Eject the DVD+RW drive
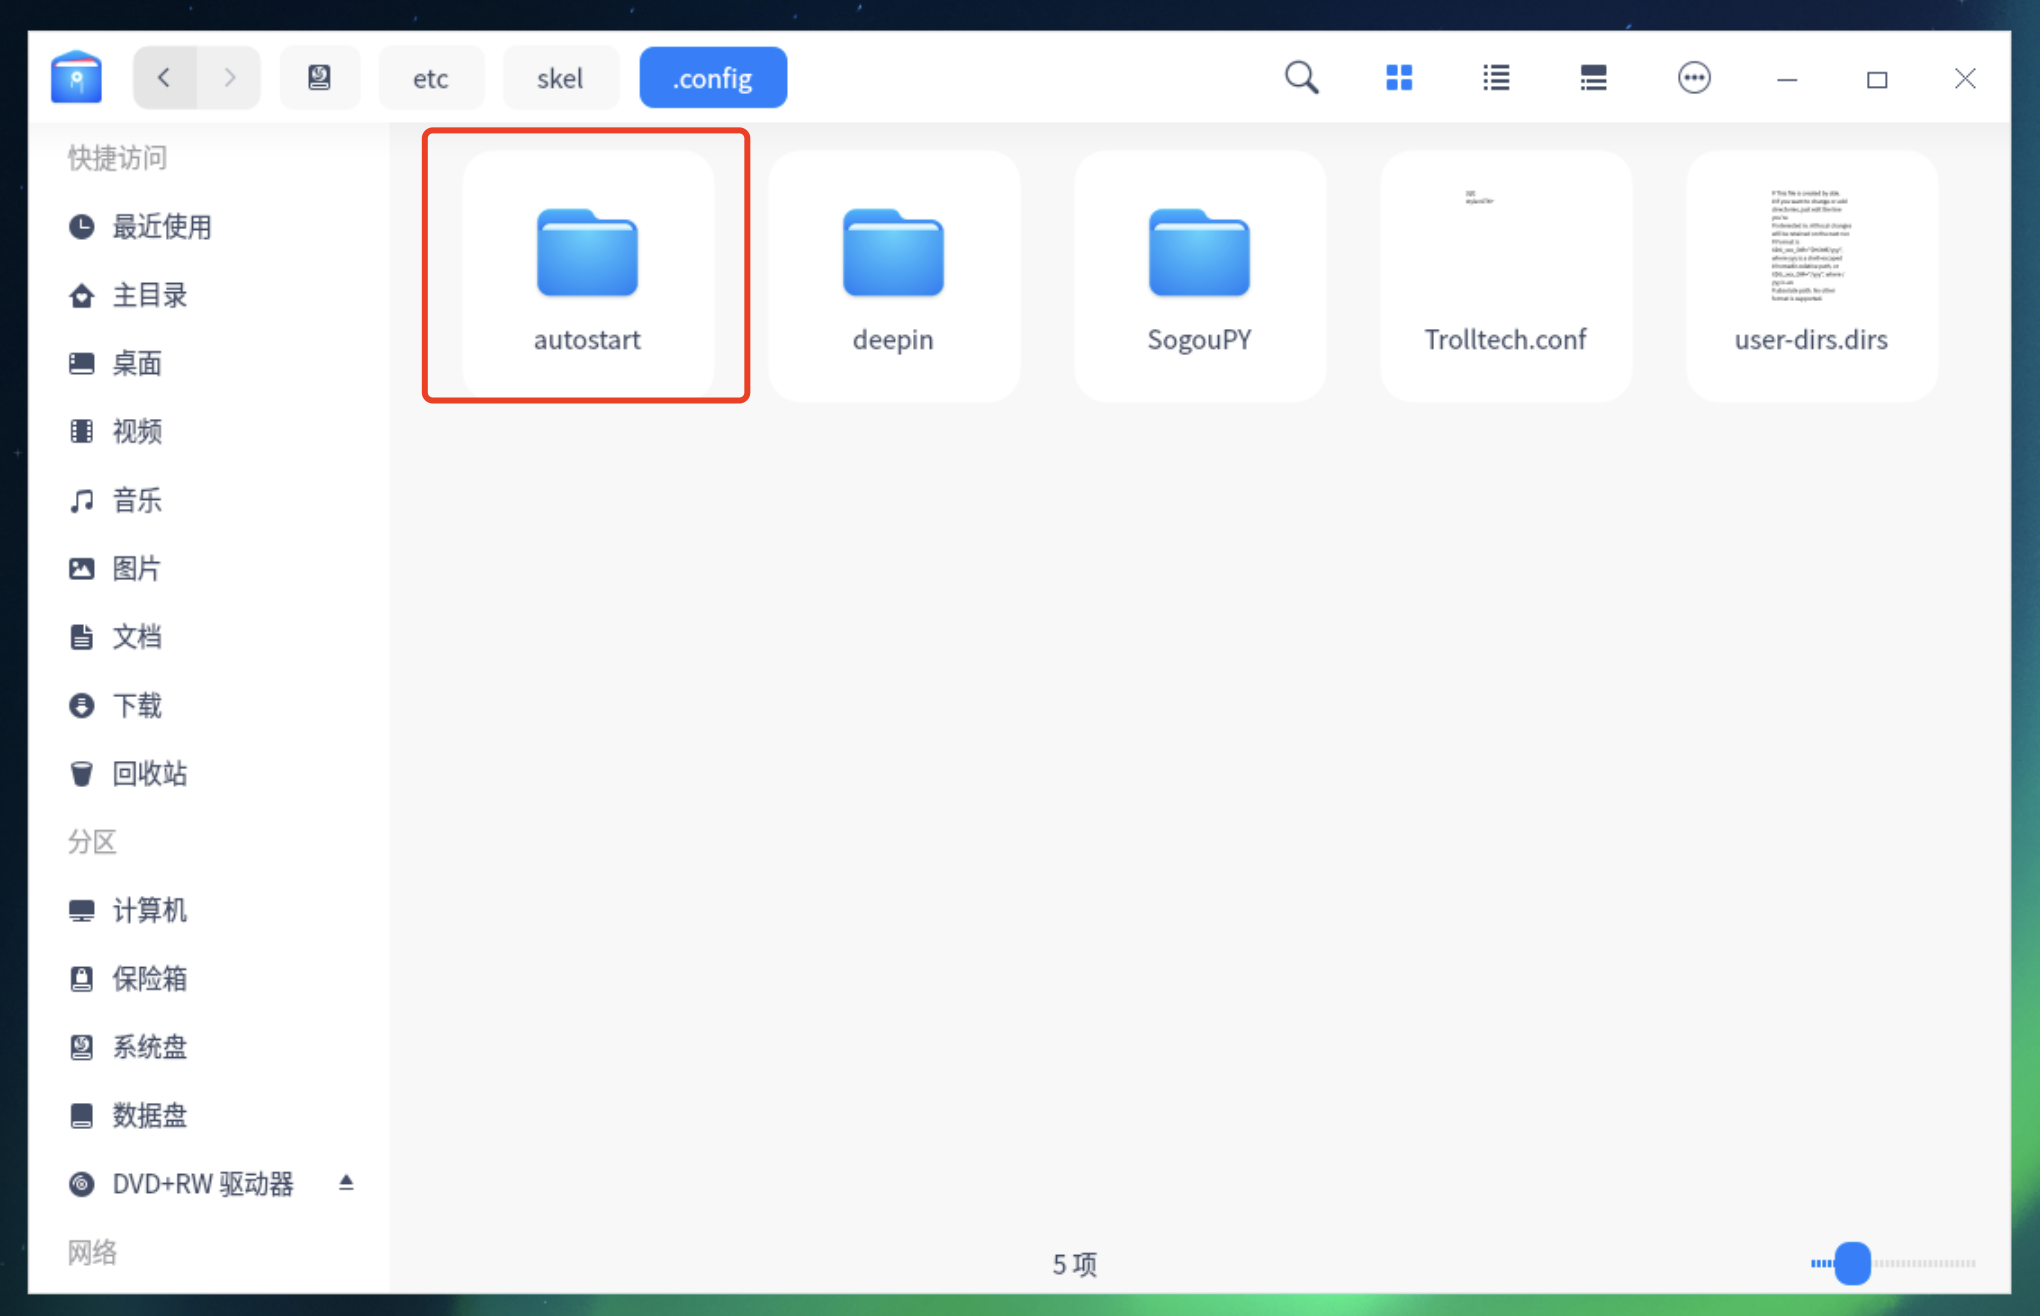The width and height of the screenshot is (2040, 1316). (x=346, y=1182)
